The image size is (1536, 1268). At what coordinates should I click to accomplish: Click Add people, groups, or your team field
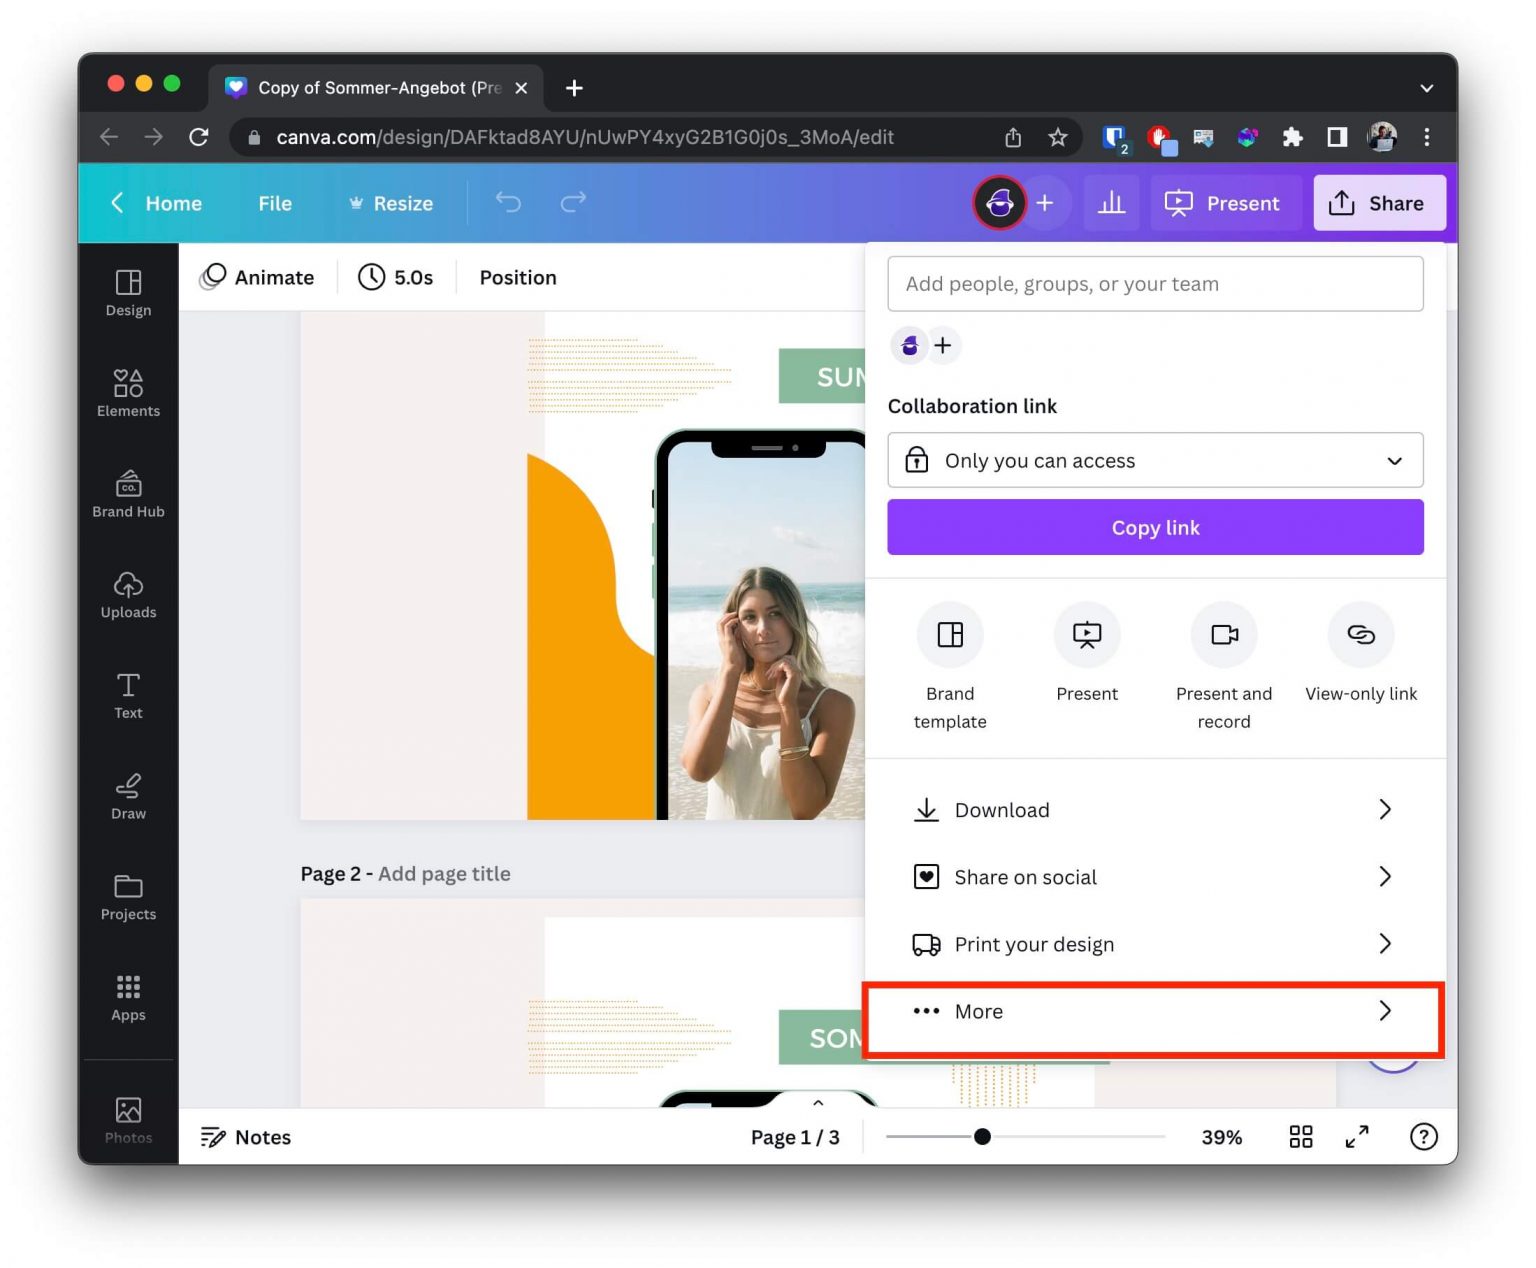(1155, 283)
